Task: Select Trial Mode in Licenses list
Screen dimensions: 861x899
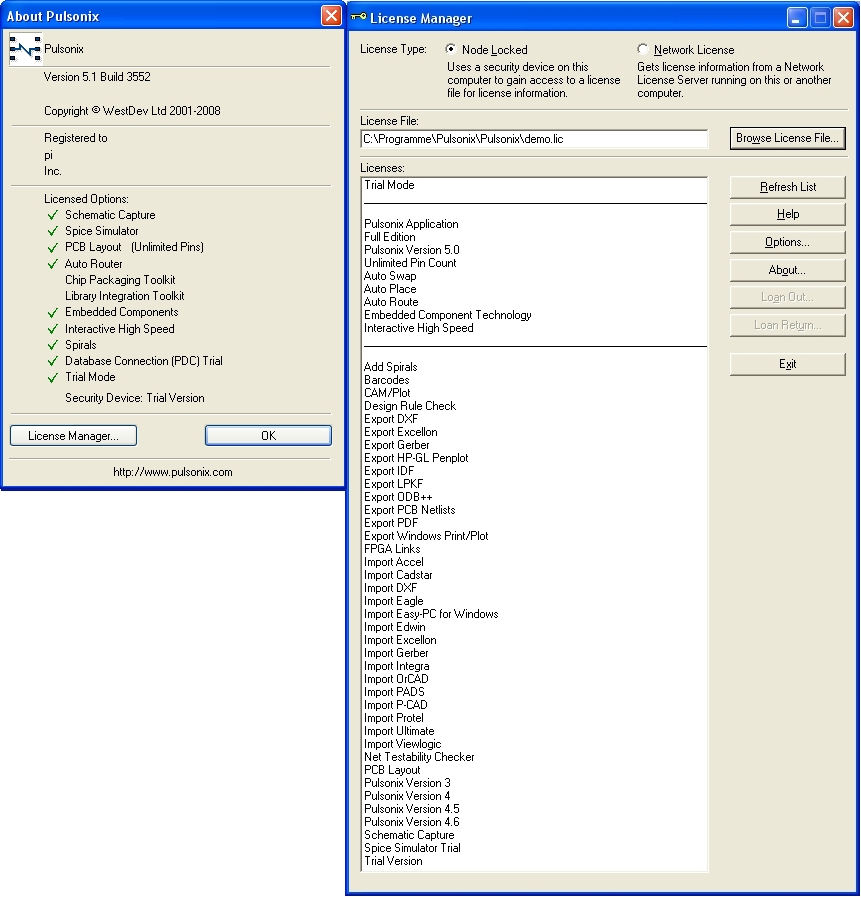Action: point(389,185)
